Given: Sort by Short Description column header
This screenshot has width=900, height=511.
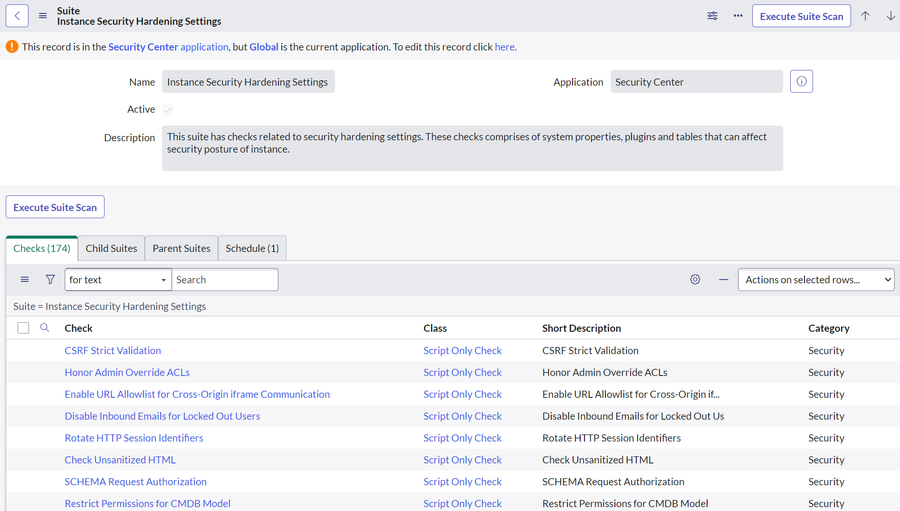Looking at the screenshot, I should click(x=581, y=328).
